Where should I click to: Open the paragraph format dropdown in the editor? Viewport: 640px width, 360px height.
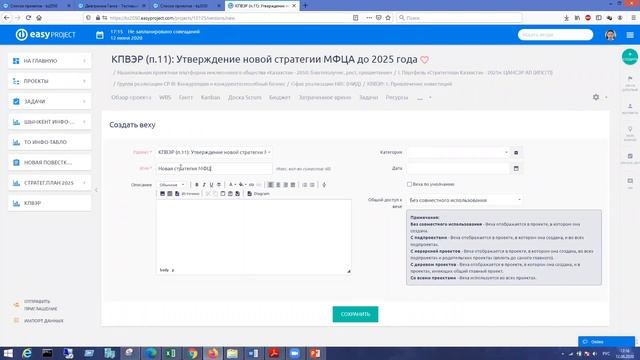(x=172, y=185)
